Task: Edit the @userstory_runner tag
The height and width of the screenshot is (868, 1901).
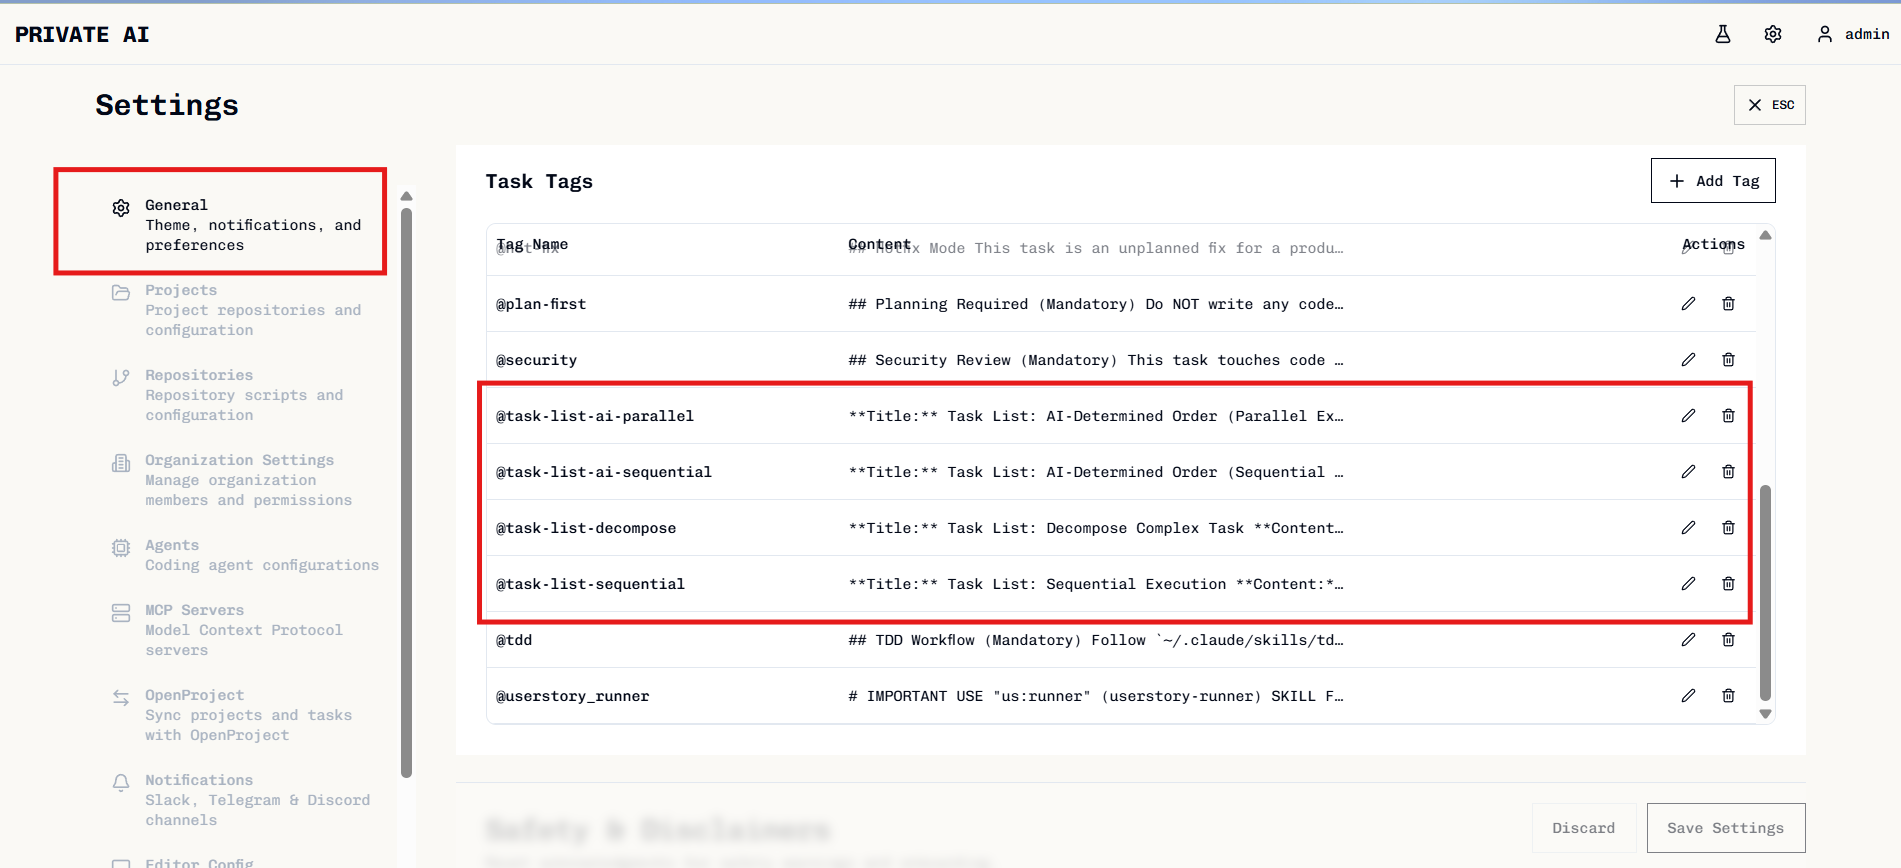Action: (x=1688, y=696)
